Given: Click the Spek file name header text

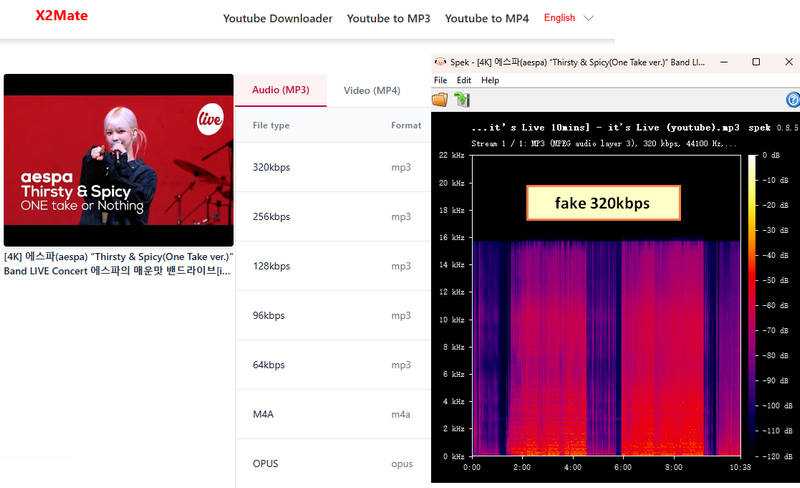Looking at the screenshot, I should coord(606,128).
